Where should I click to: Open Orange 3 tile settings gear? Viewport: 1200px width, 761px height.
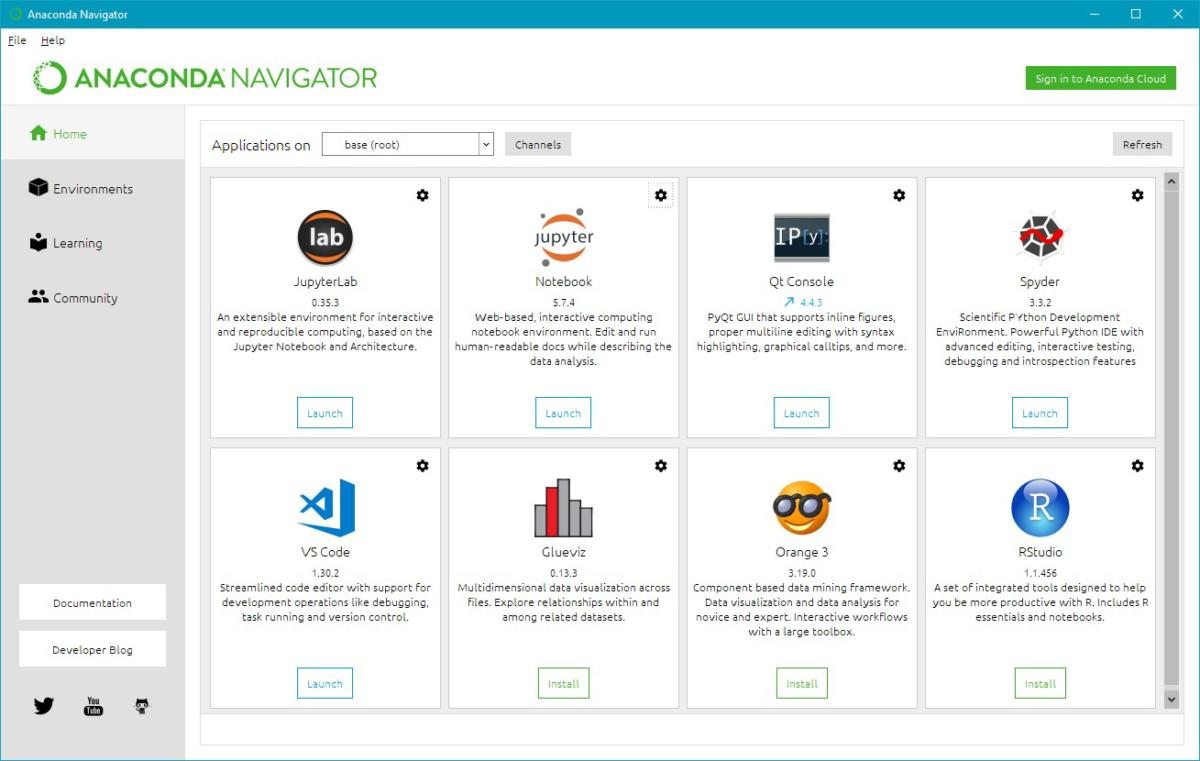pos(899,466)
